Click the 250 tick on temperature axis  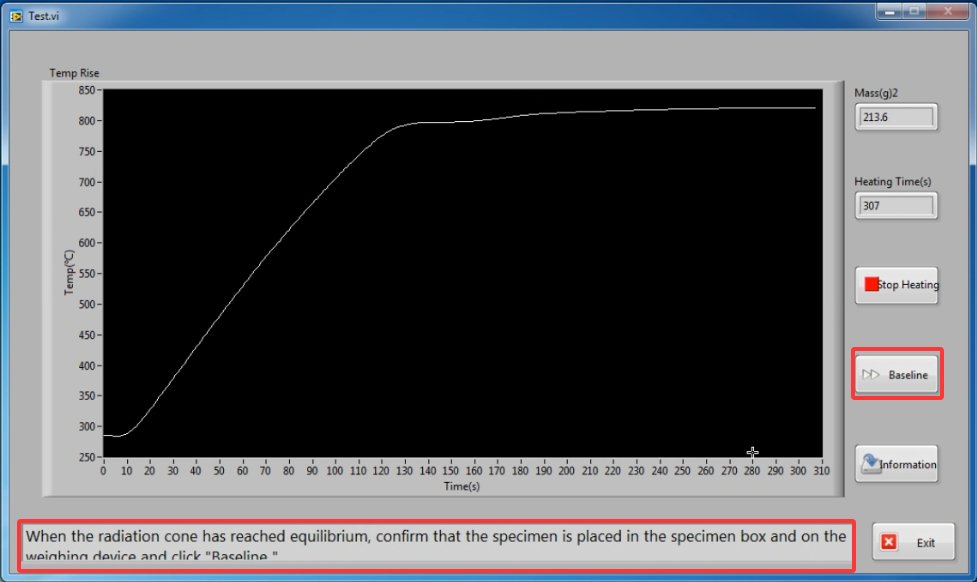coord(87,457)
